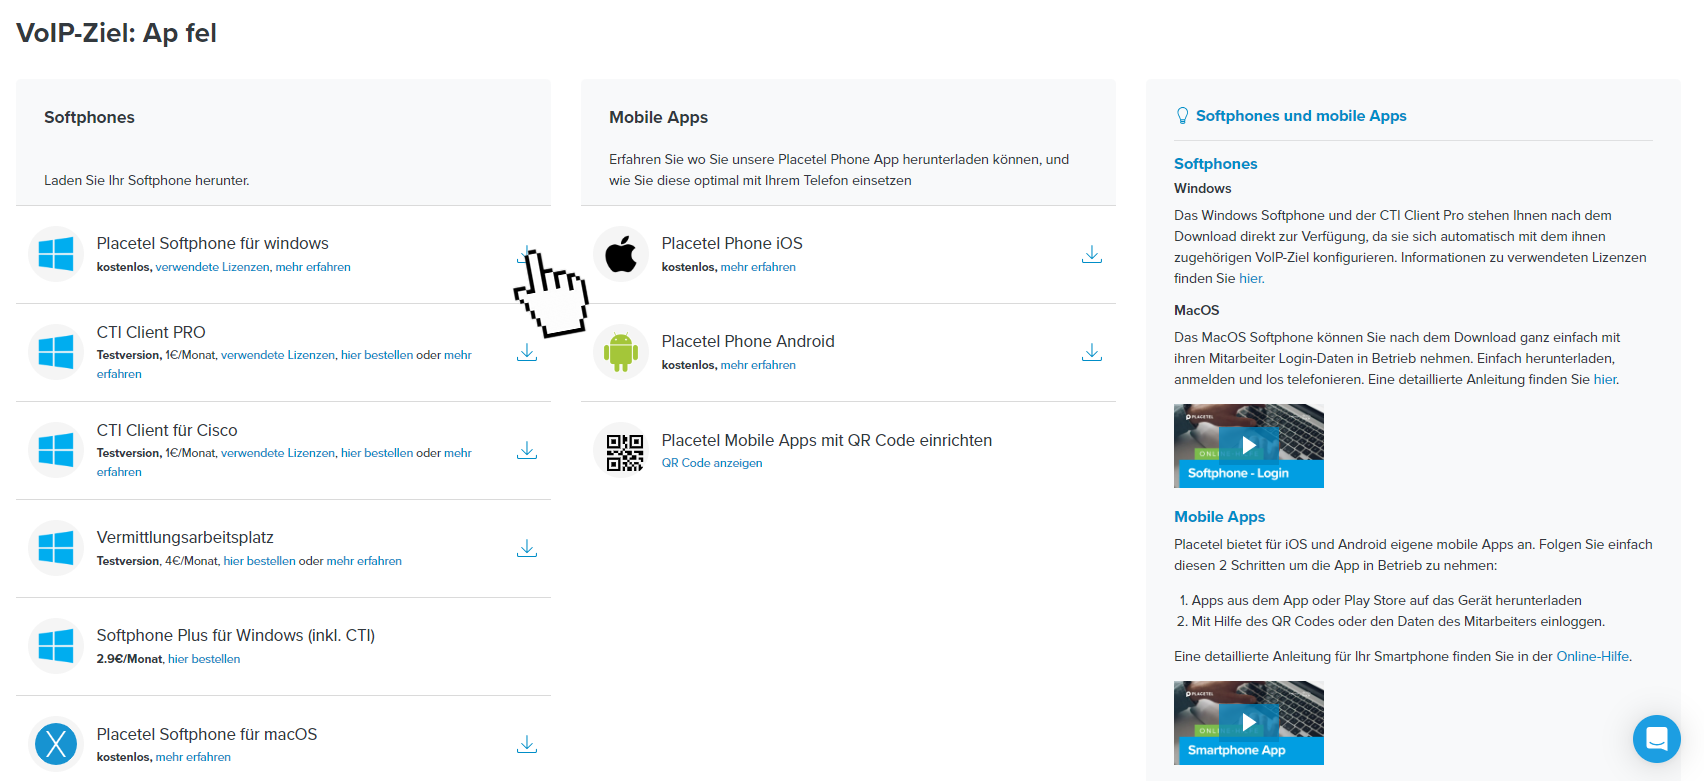
Task: Open 'hier bestellen' for CTI Client für Cisco
Action: 377,453
